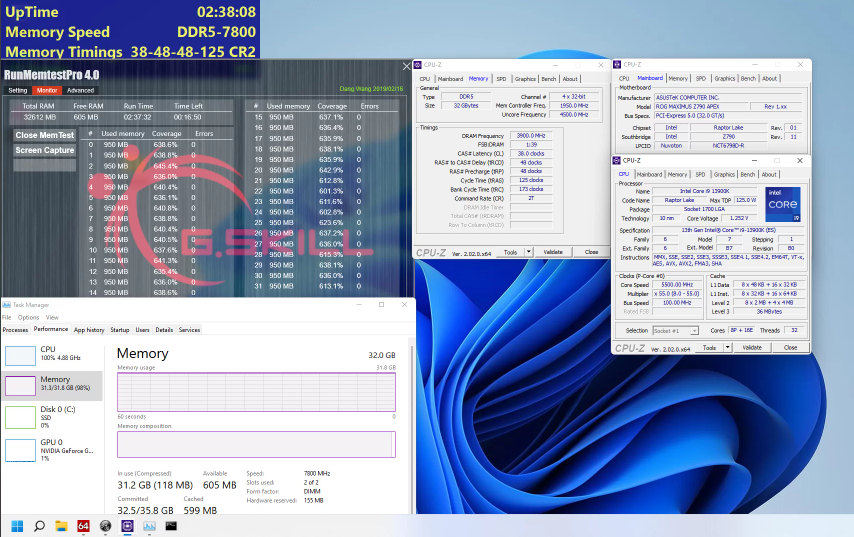Open Options menu in Task Manager
The height and width of the screenshot is (537, 854).
pos(28,318)
